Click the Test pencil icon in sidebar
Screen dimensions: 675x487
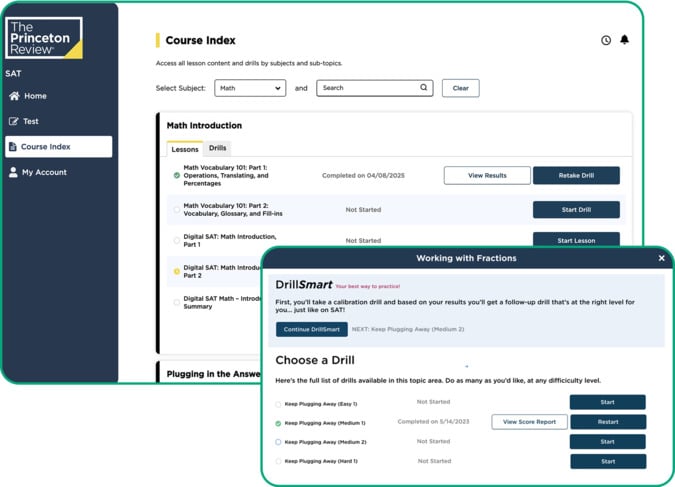[x=14, y=121]
